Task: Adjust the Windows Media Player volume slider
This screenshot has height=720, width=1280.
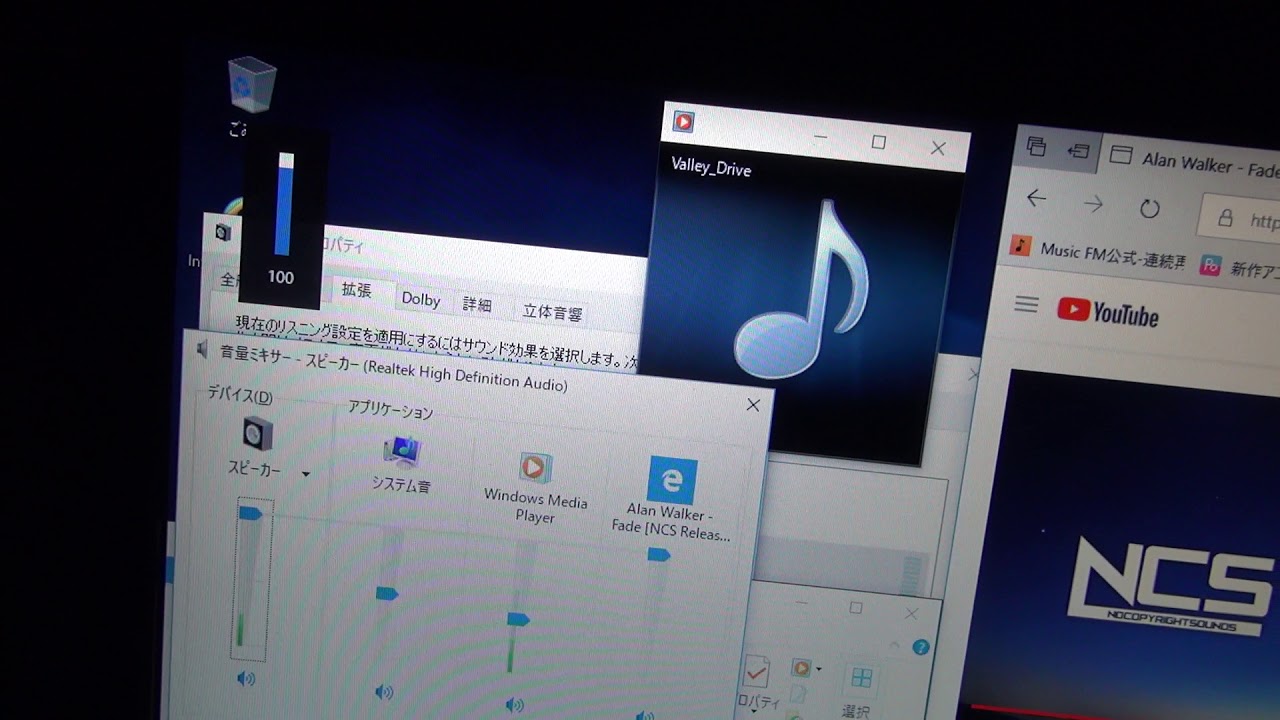Action: 518,620
